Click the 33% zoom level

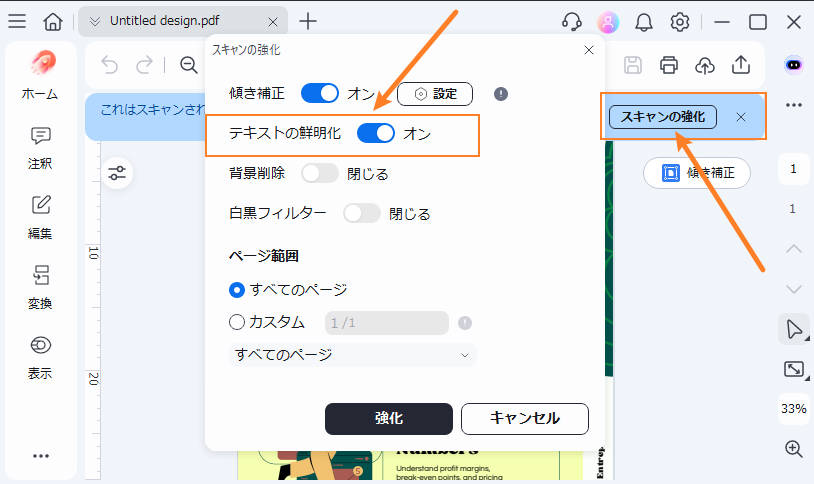(793, 409)
